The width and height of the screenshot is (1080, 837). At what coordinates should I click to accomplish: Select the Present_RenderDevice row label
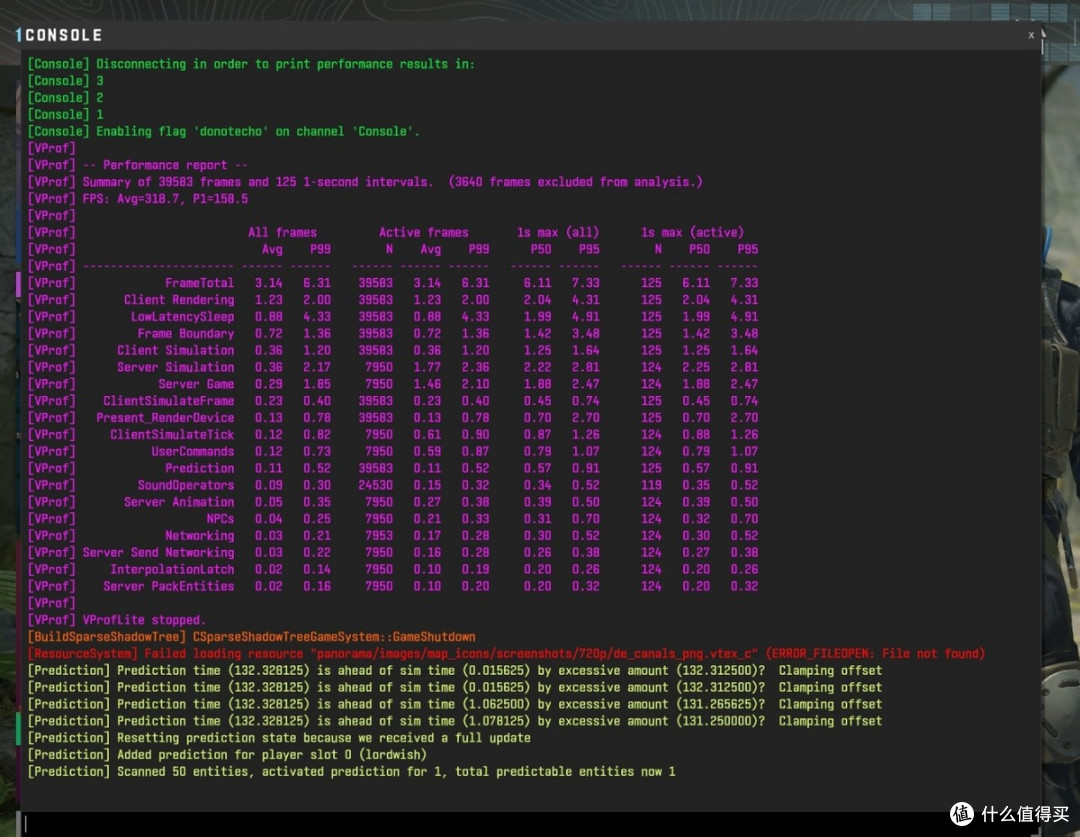pyautogui.click(x=165, y=418)
